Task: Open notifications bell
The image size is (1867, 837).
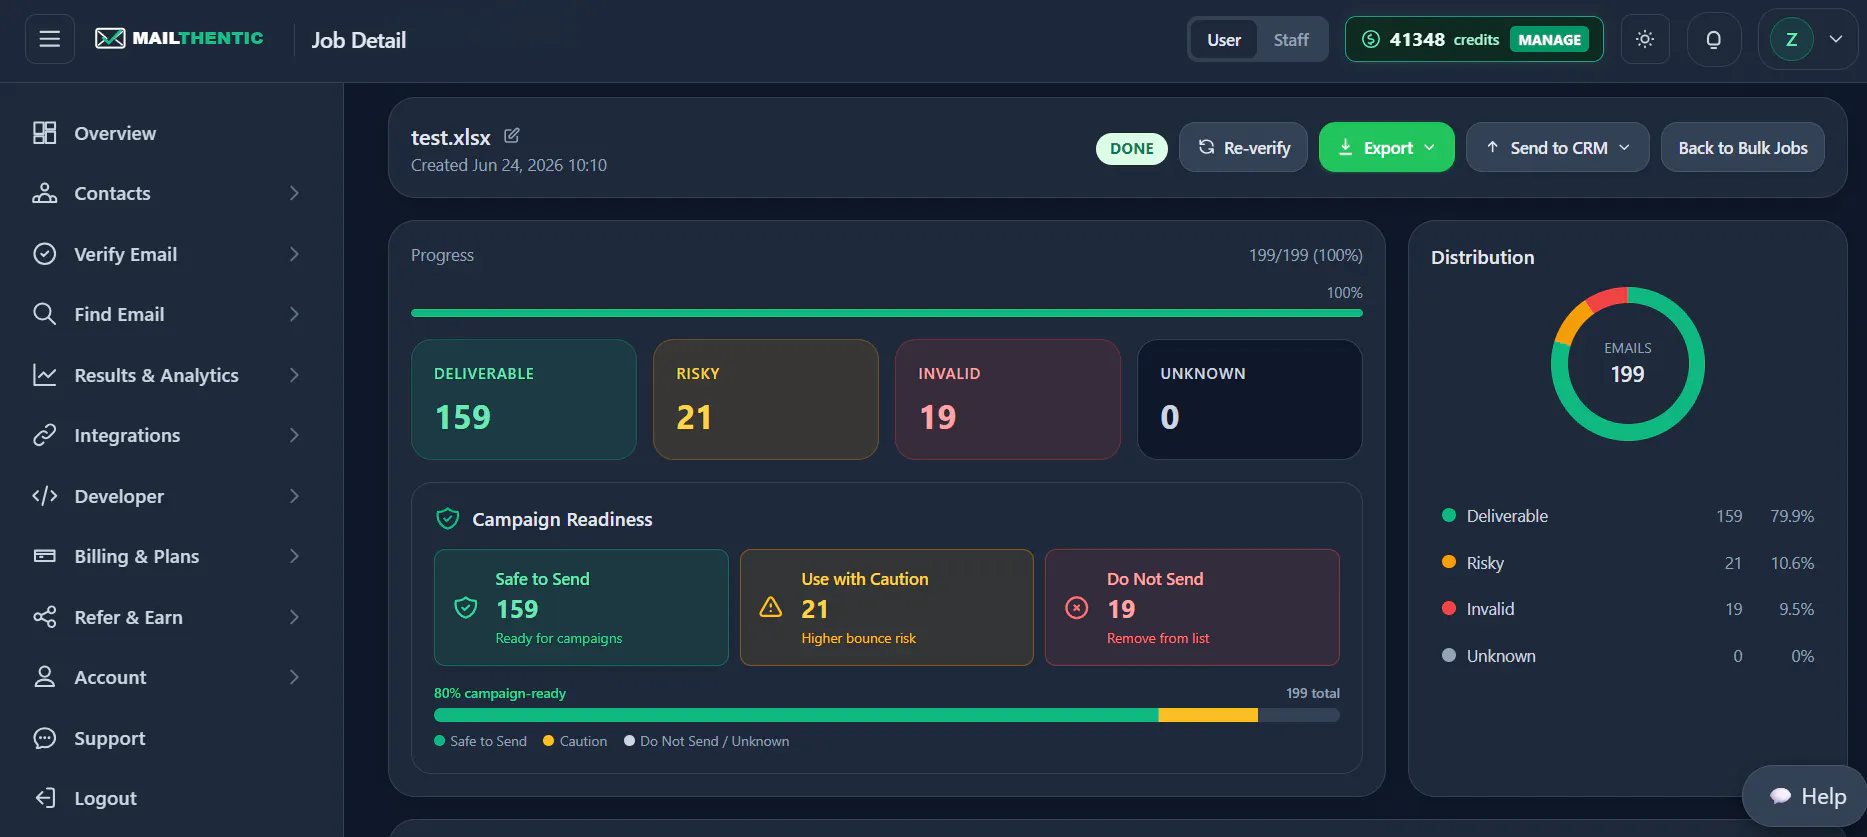Action: point(1714,40)
